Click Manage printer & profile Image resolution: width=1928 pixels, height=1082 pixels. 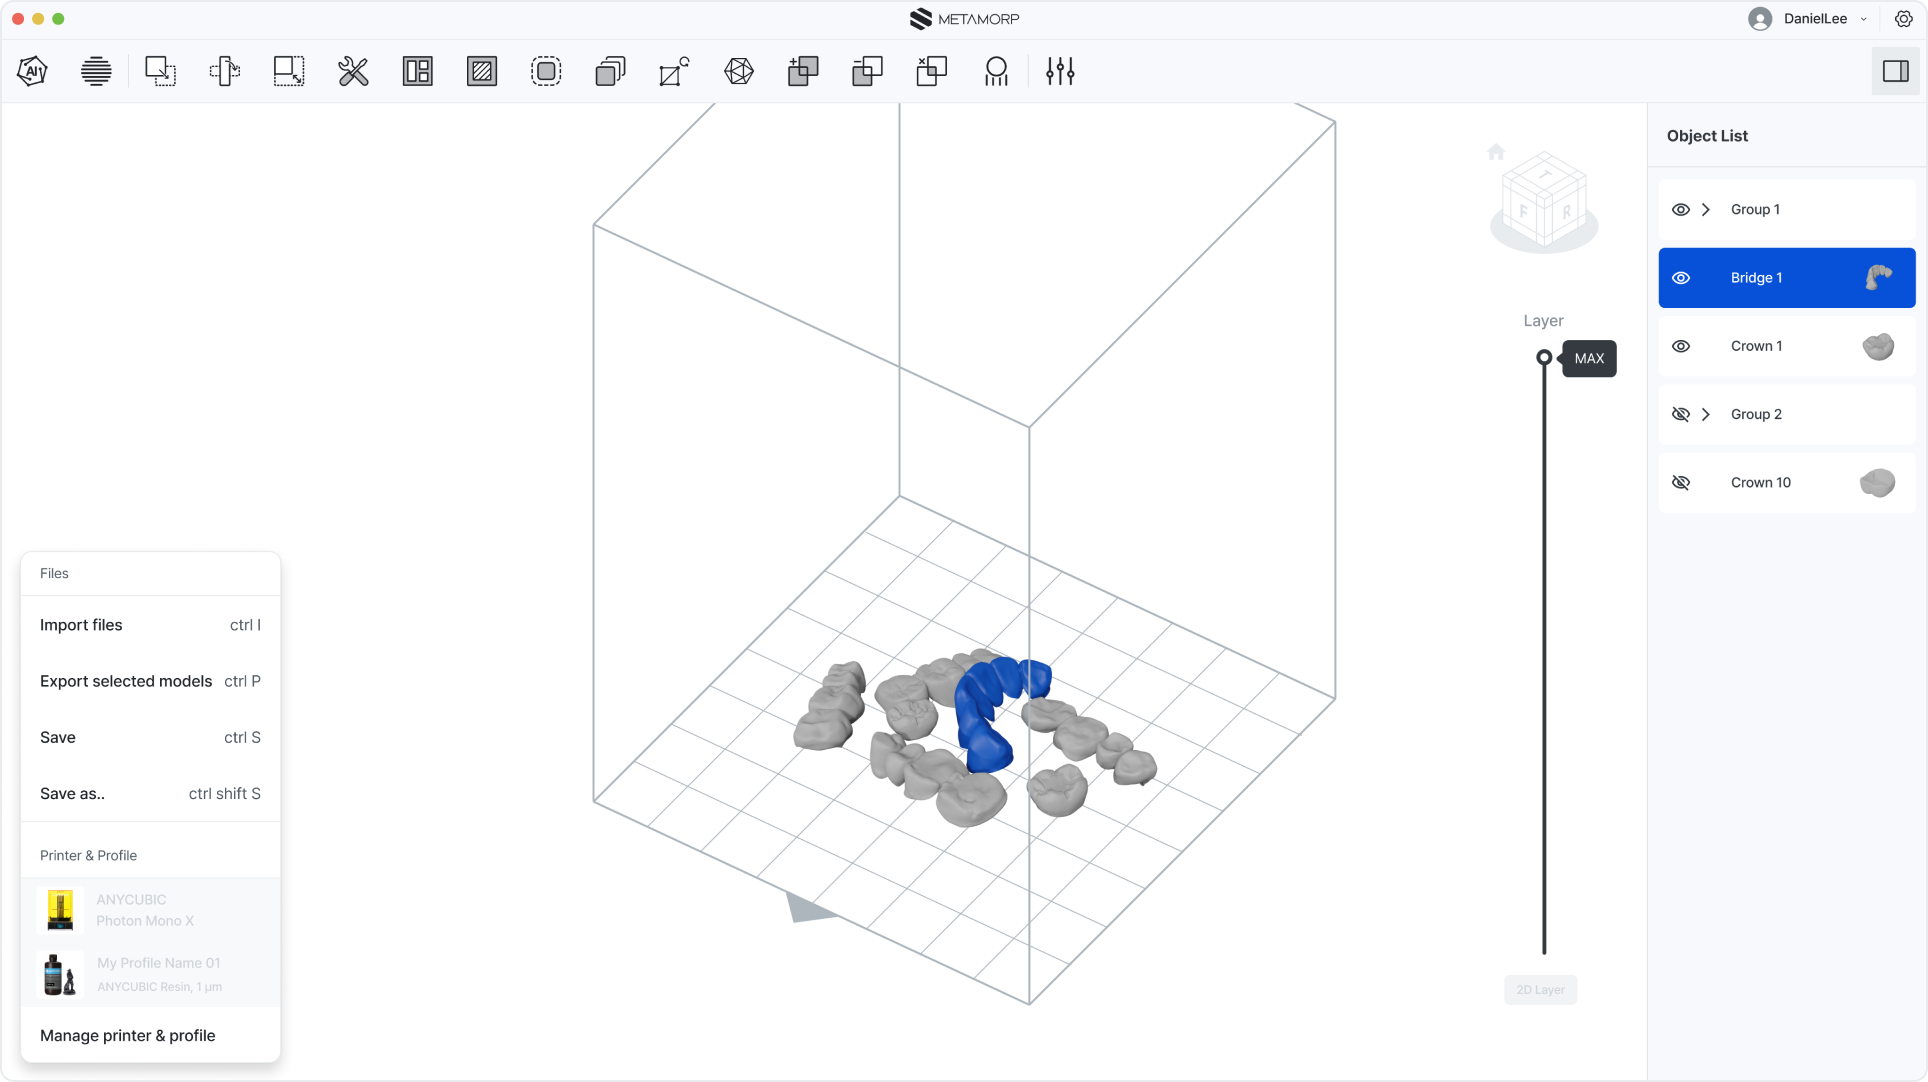(127, 1036)
